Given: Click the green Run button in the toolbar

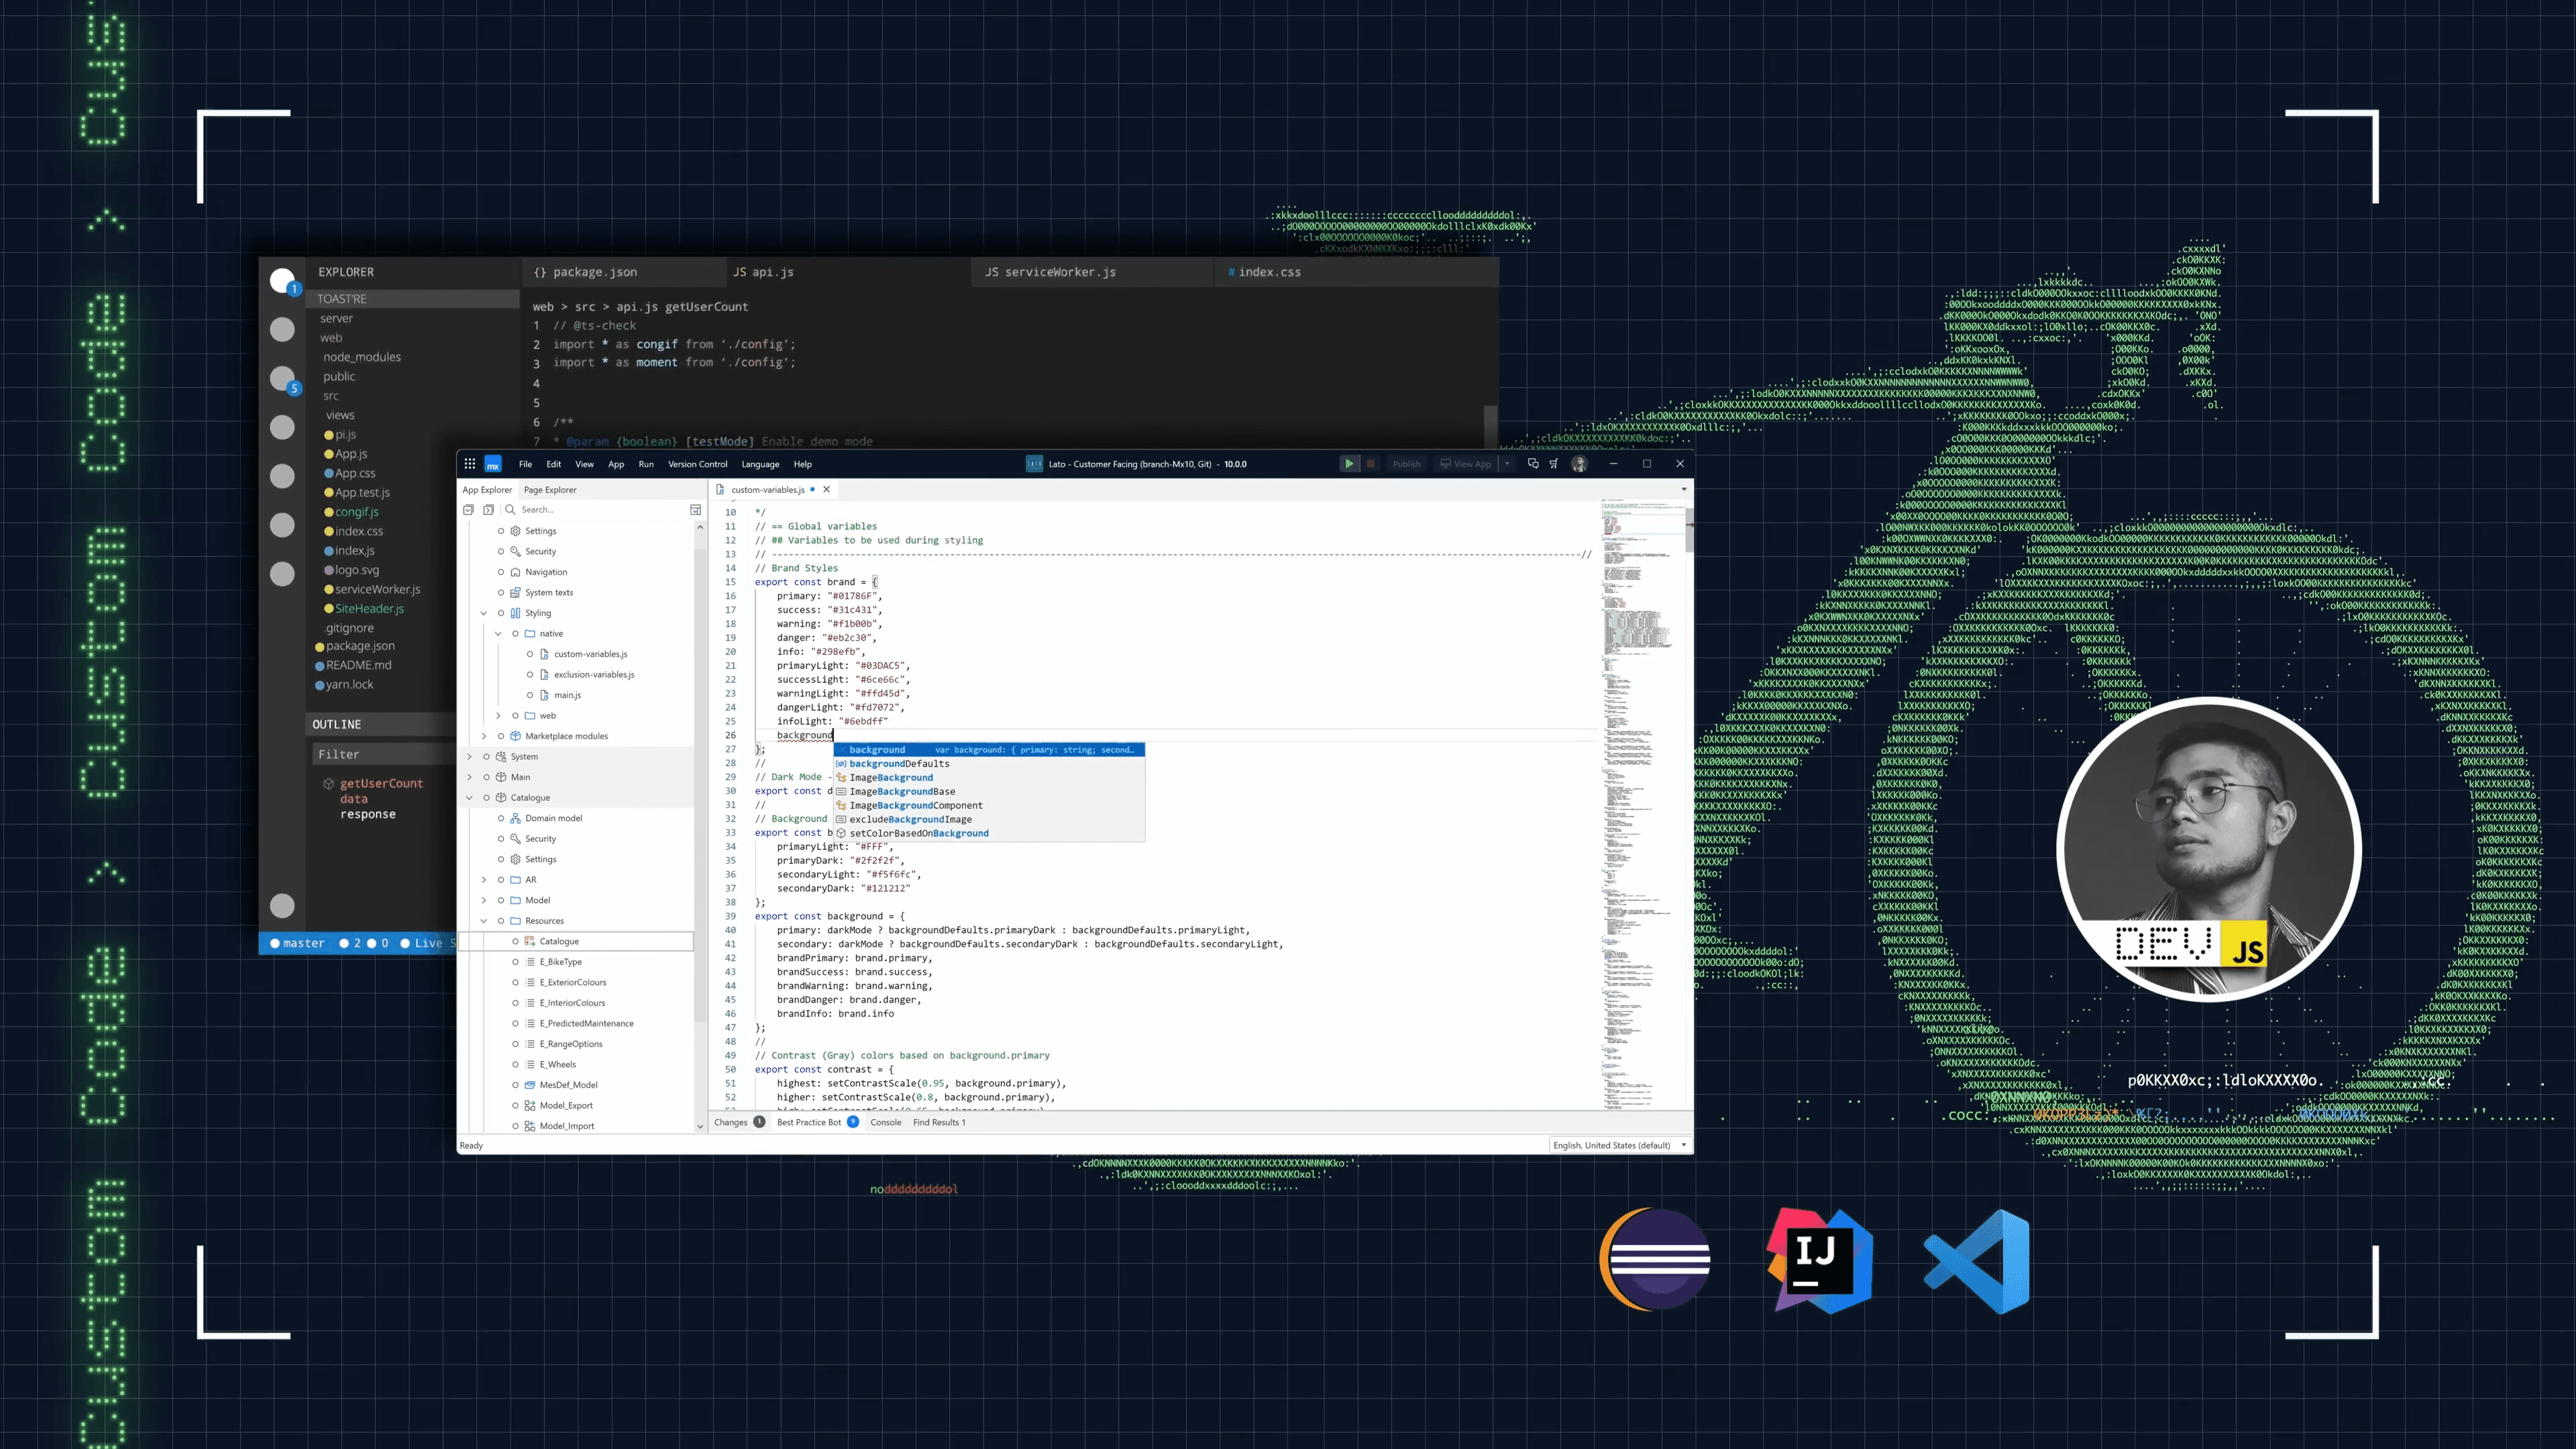Looking at the screenshot, I should 1349,463.
